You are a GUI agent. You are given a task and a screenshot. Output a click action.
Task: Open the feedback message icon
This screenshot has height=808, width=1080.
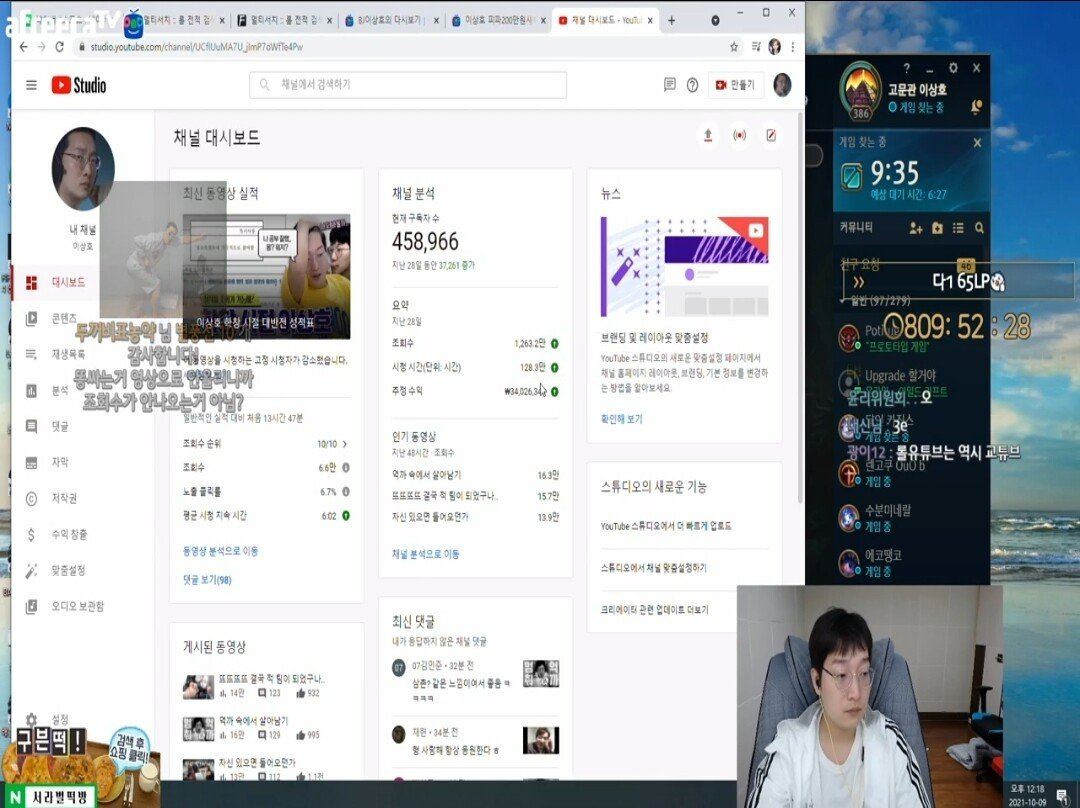tap(669, 85)
